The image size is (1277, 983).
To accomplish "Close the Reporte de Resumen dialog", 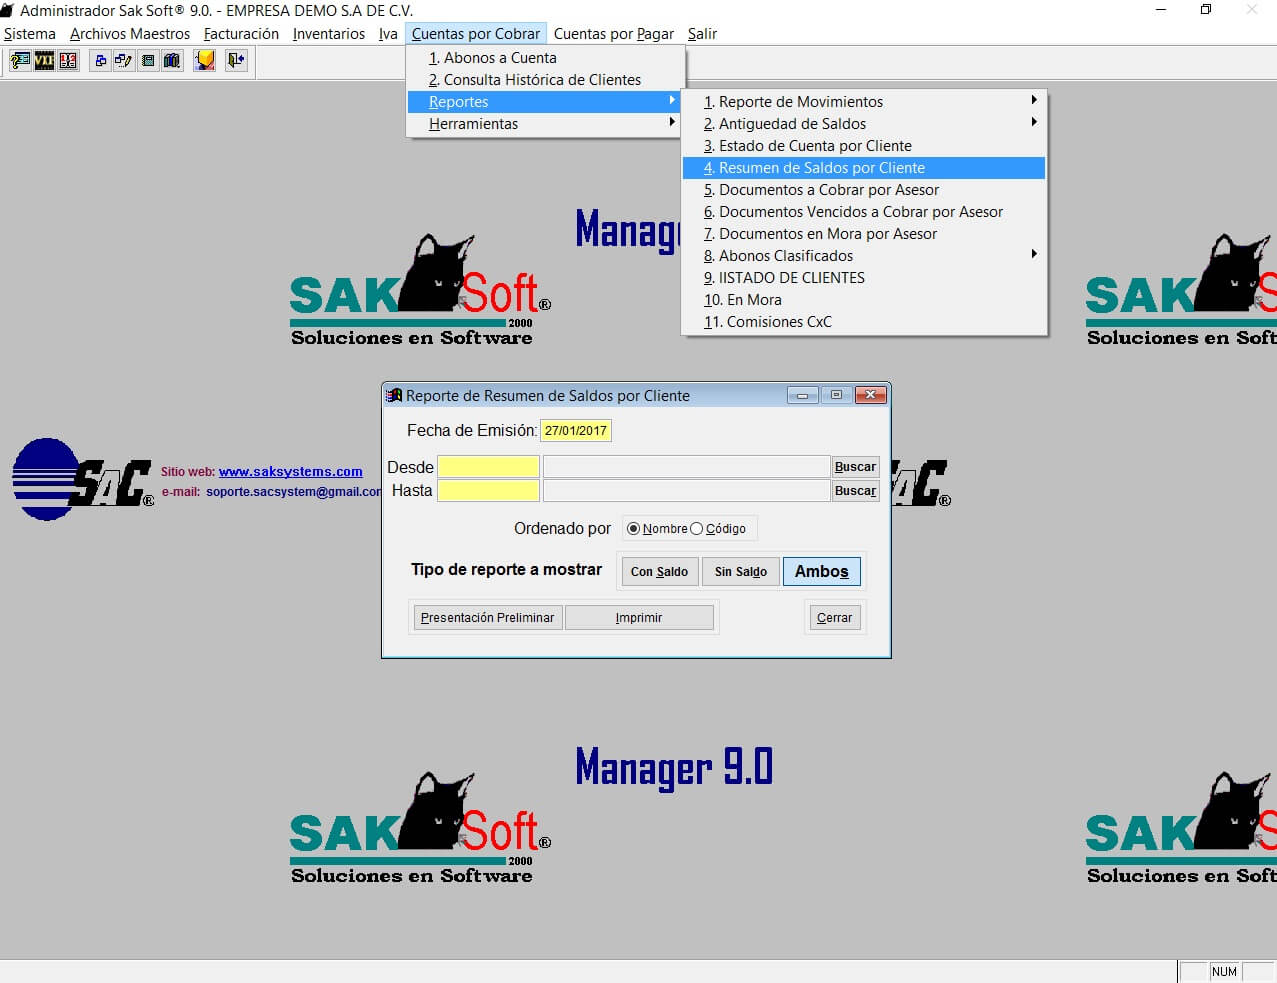I will [871, 395].
